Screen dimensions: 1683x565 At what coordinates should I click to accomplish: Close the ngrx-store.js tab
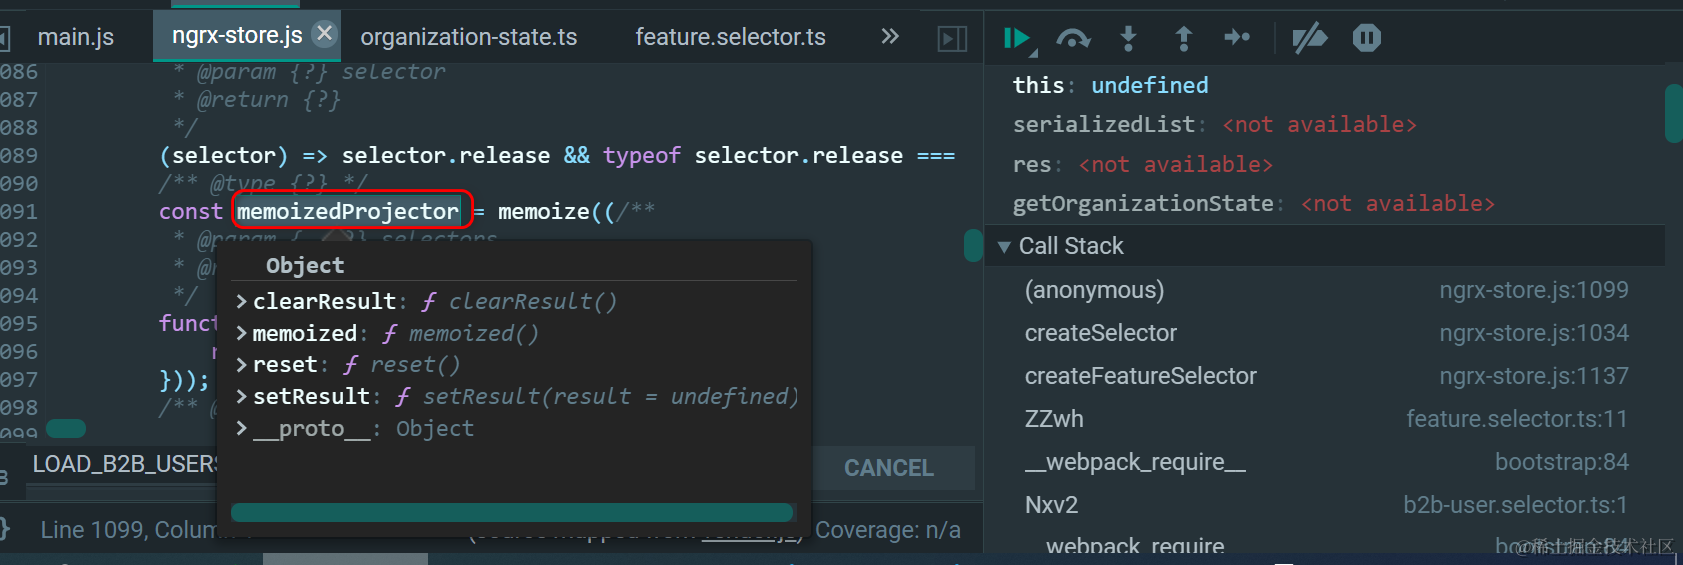pos(324,34)
